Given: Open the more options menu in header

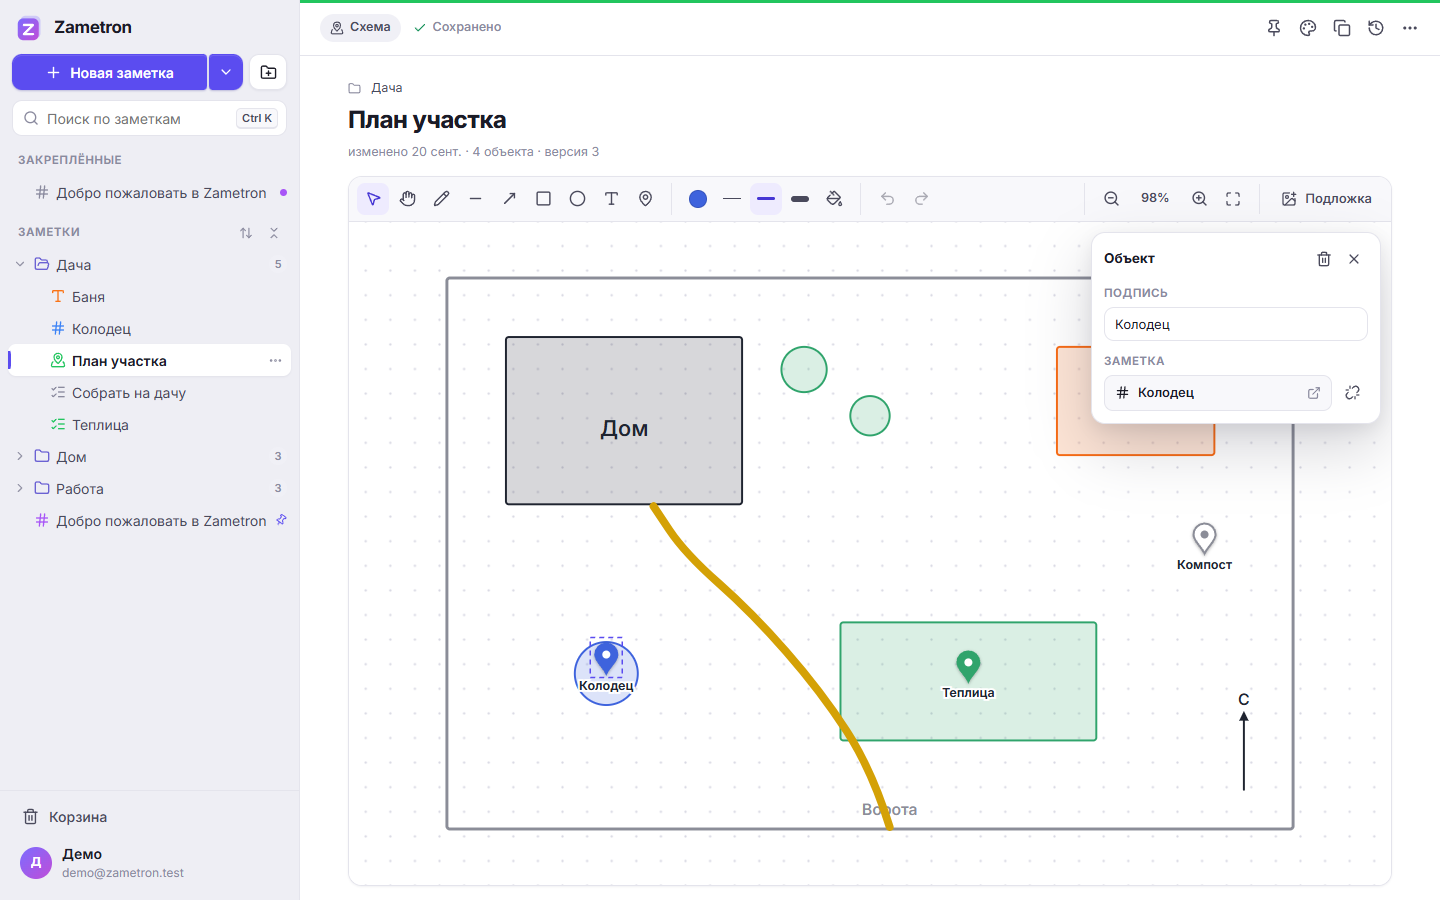Looking at the screenshot, I should coord(1410,28).
